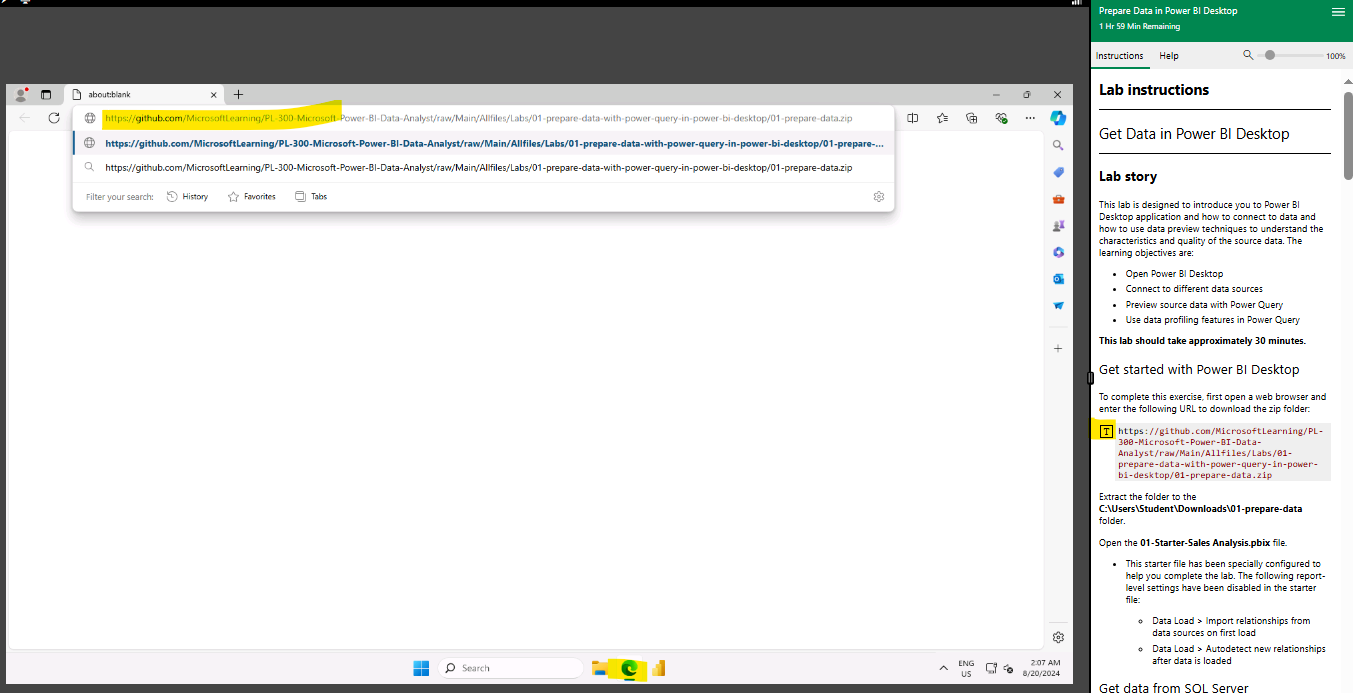The height and width of the screenshot is (693, 1353).
Task: Refresh the about:blank page
Action: [54, 118]
